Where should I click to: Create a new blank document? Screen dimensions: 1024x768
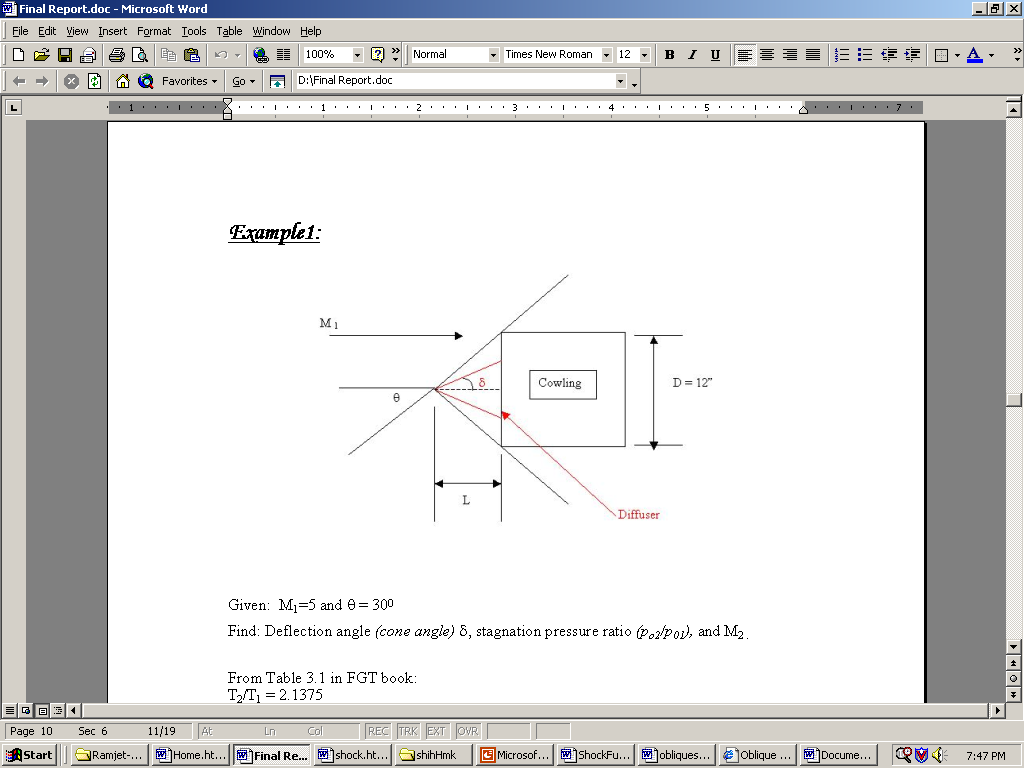[x=18, y=55]
